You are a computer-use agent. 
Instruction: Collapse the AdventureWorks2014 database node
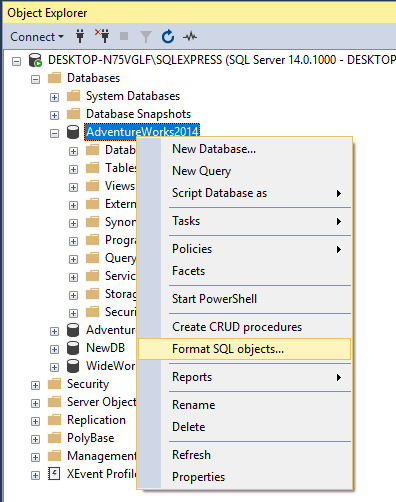click(x=54, y=133)
